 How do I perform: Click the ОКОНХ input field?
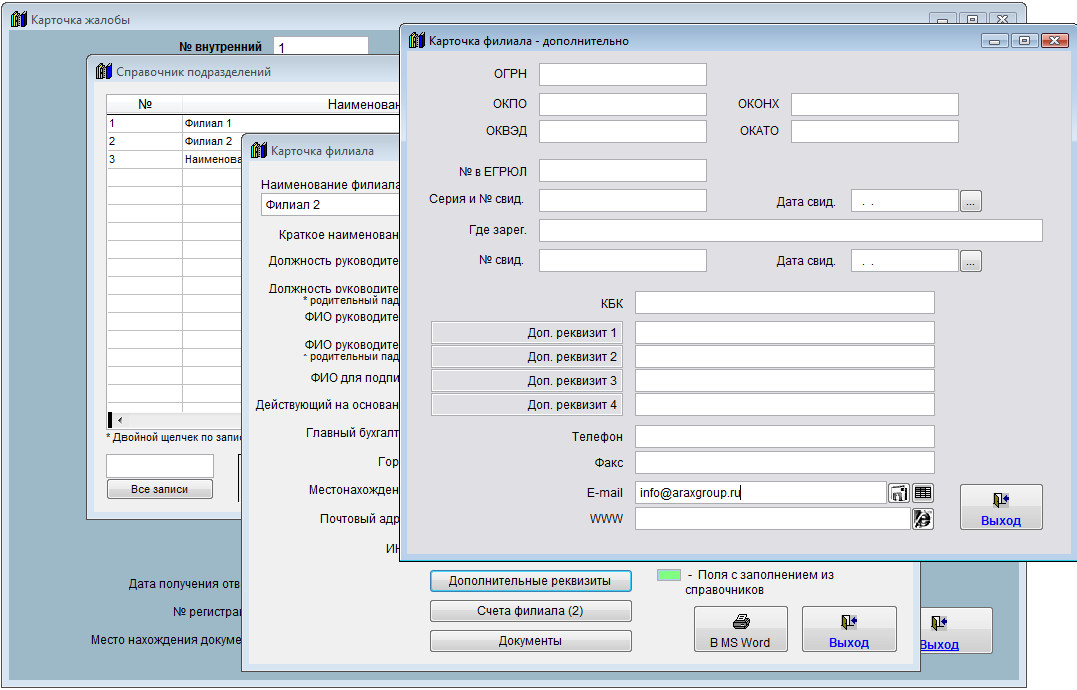coord(874,104)
